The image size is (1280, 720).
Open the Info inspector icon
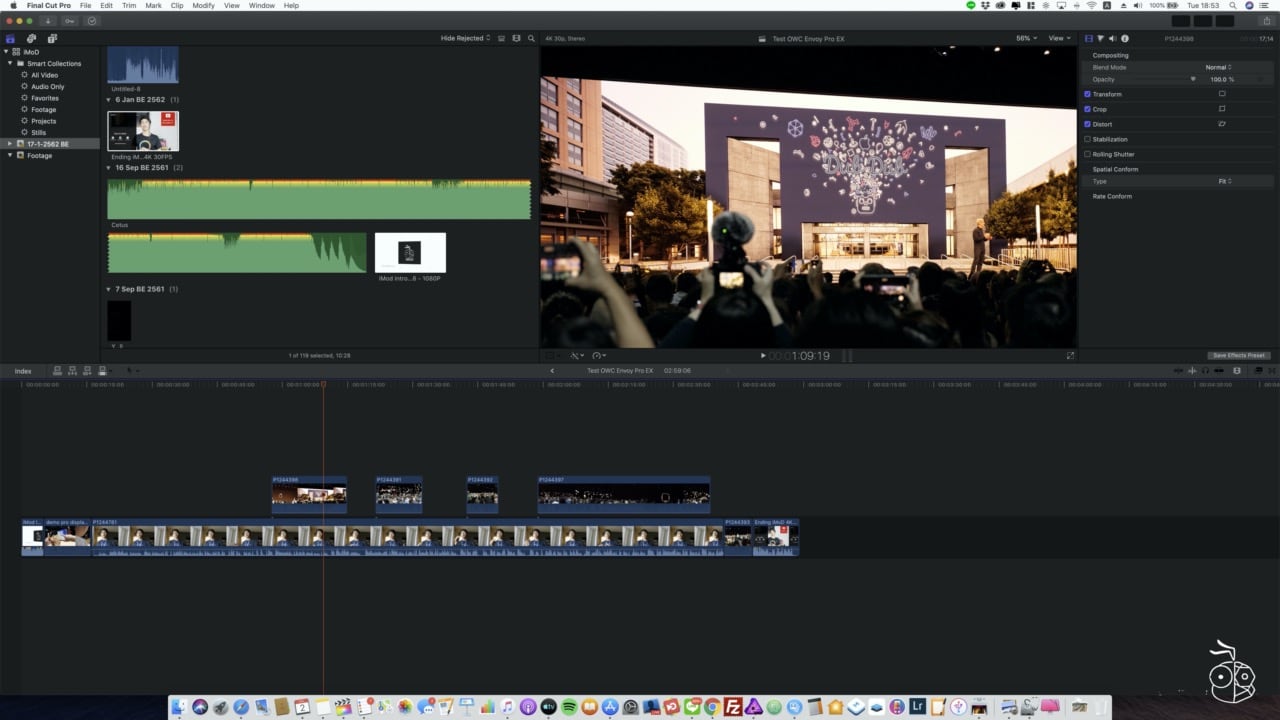[1124, 38]
